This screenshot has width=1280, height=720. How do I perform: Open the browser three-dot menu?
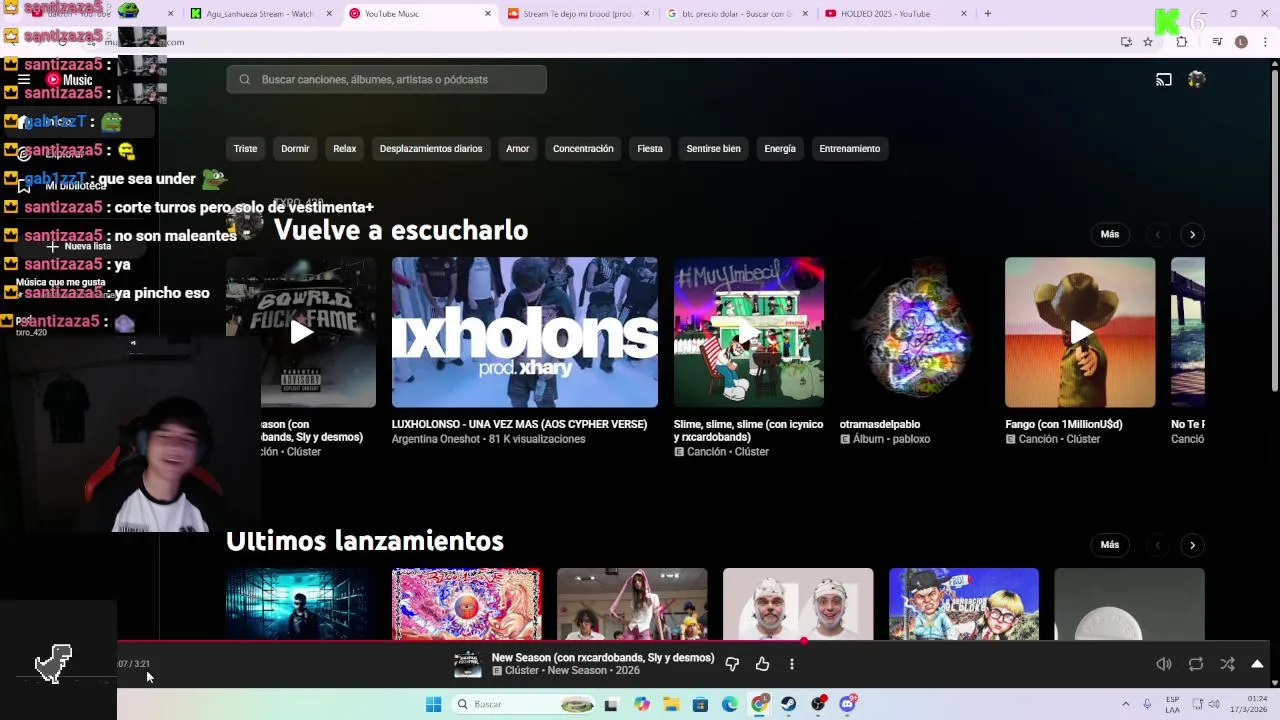pyautogui.click(x=1266, y=42)
